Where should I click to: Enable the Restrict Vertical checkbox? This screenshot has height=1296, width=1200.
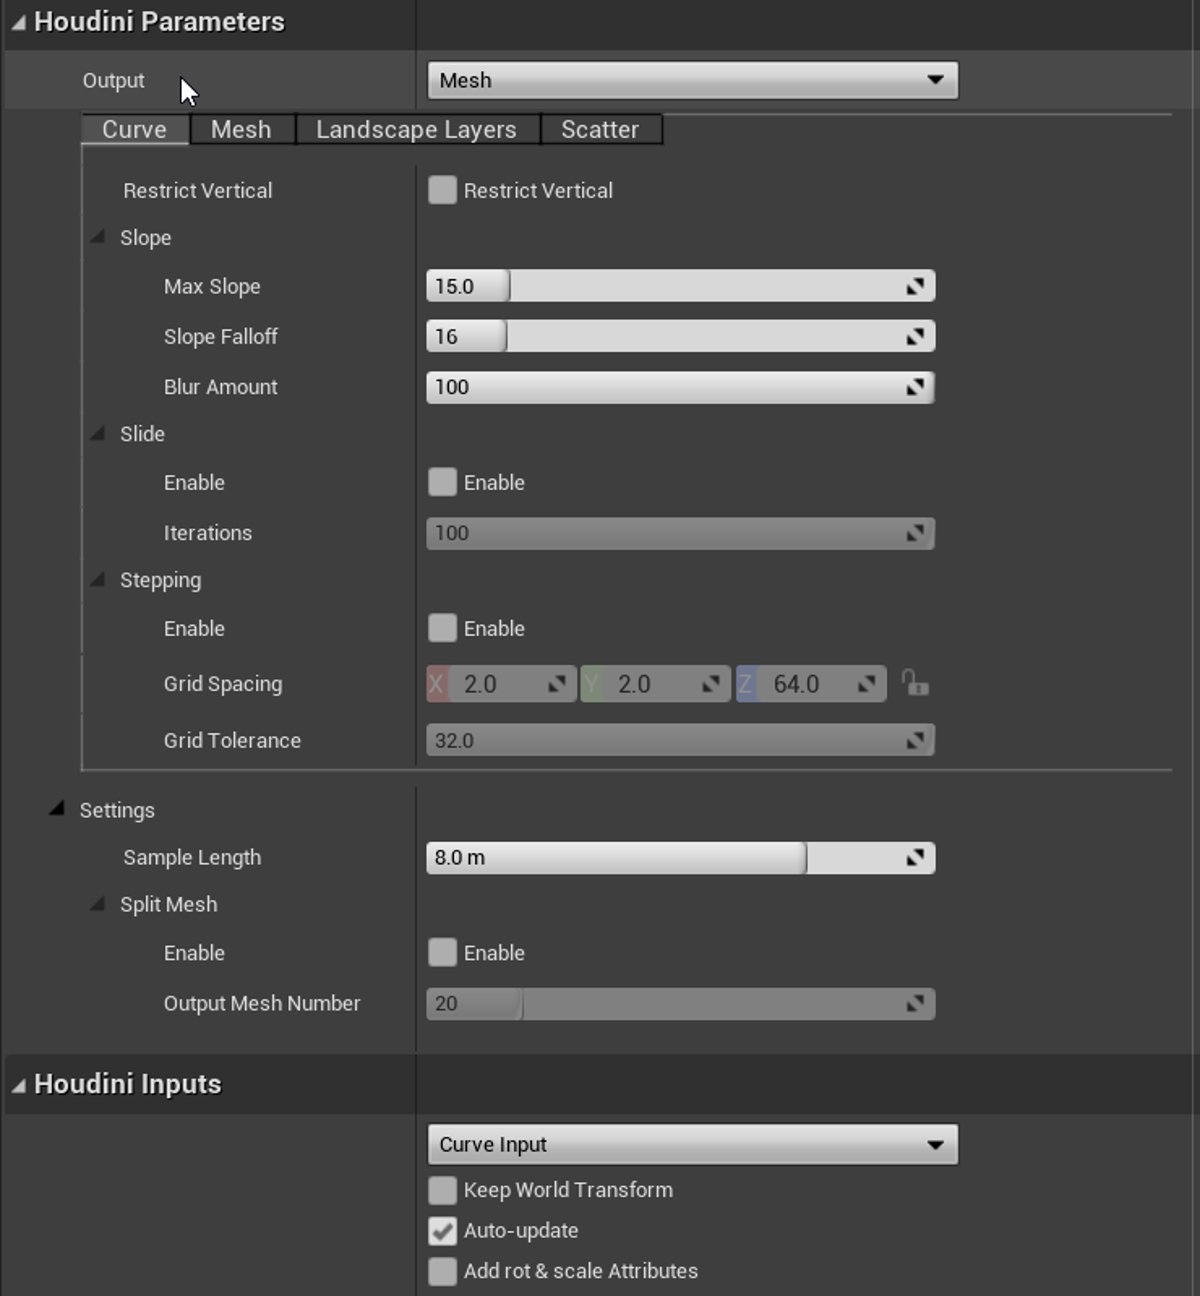click(x=442, y=190)
